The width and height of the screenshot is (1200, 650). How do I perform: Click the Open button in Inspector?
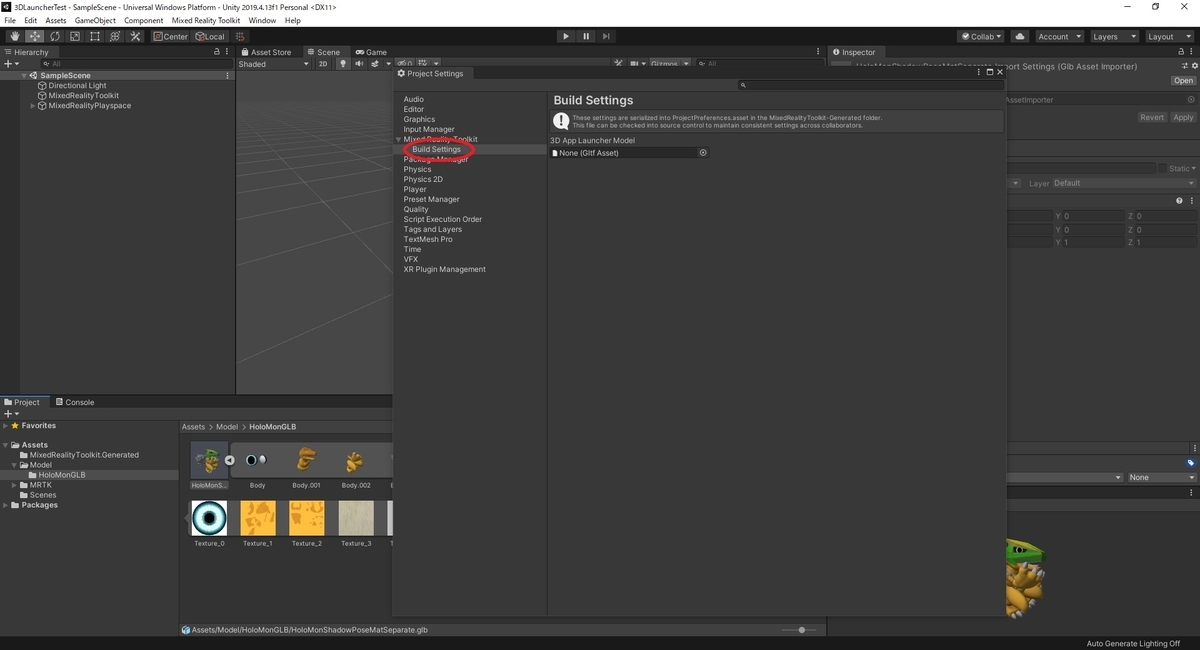(x=1184, y=81)
